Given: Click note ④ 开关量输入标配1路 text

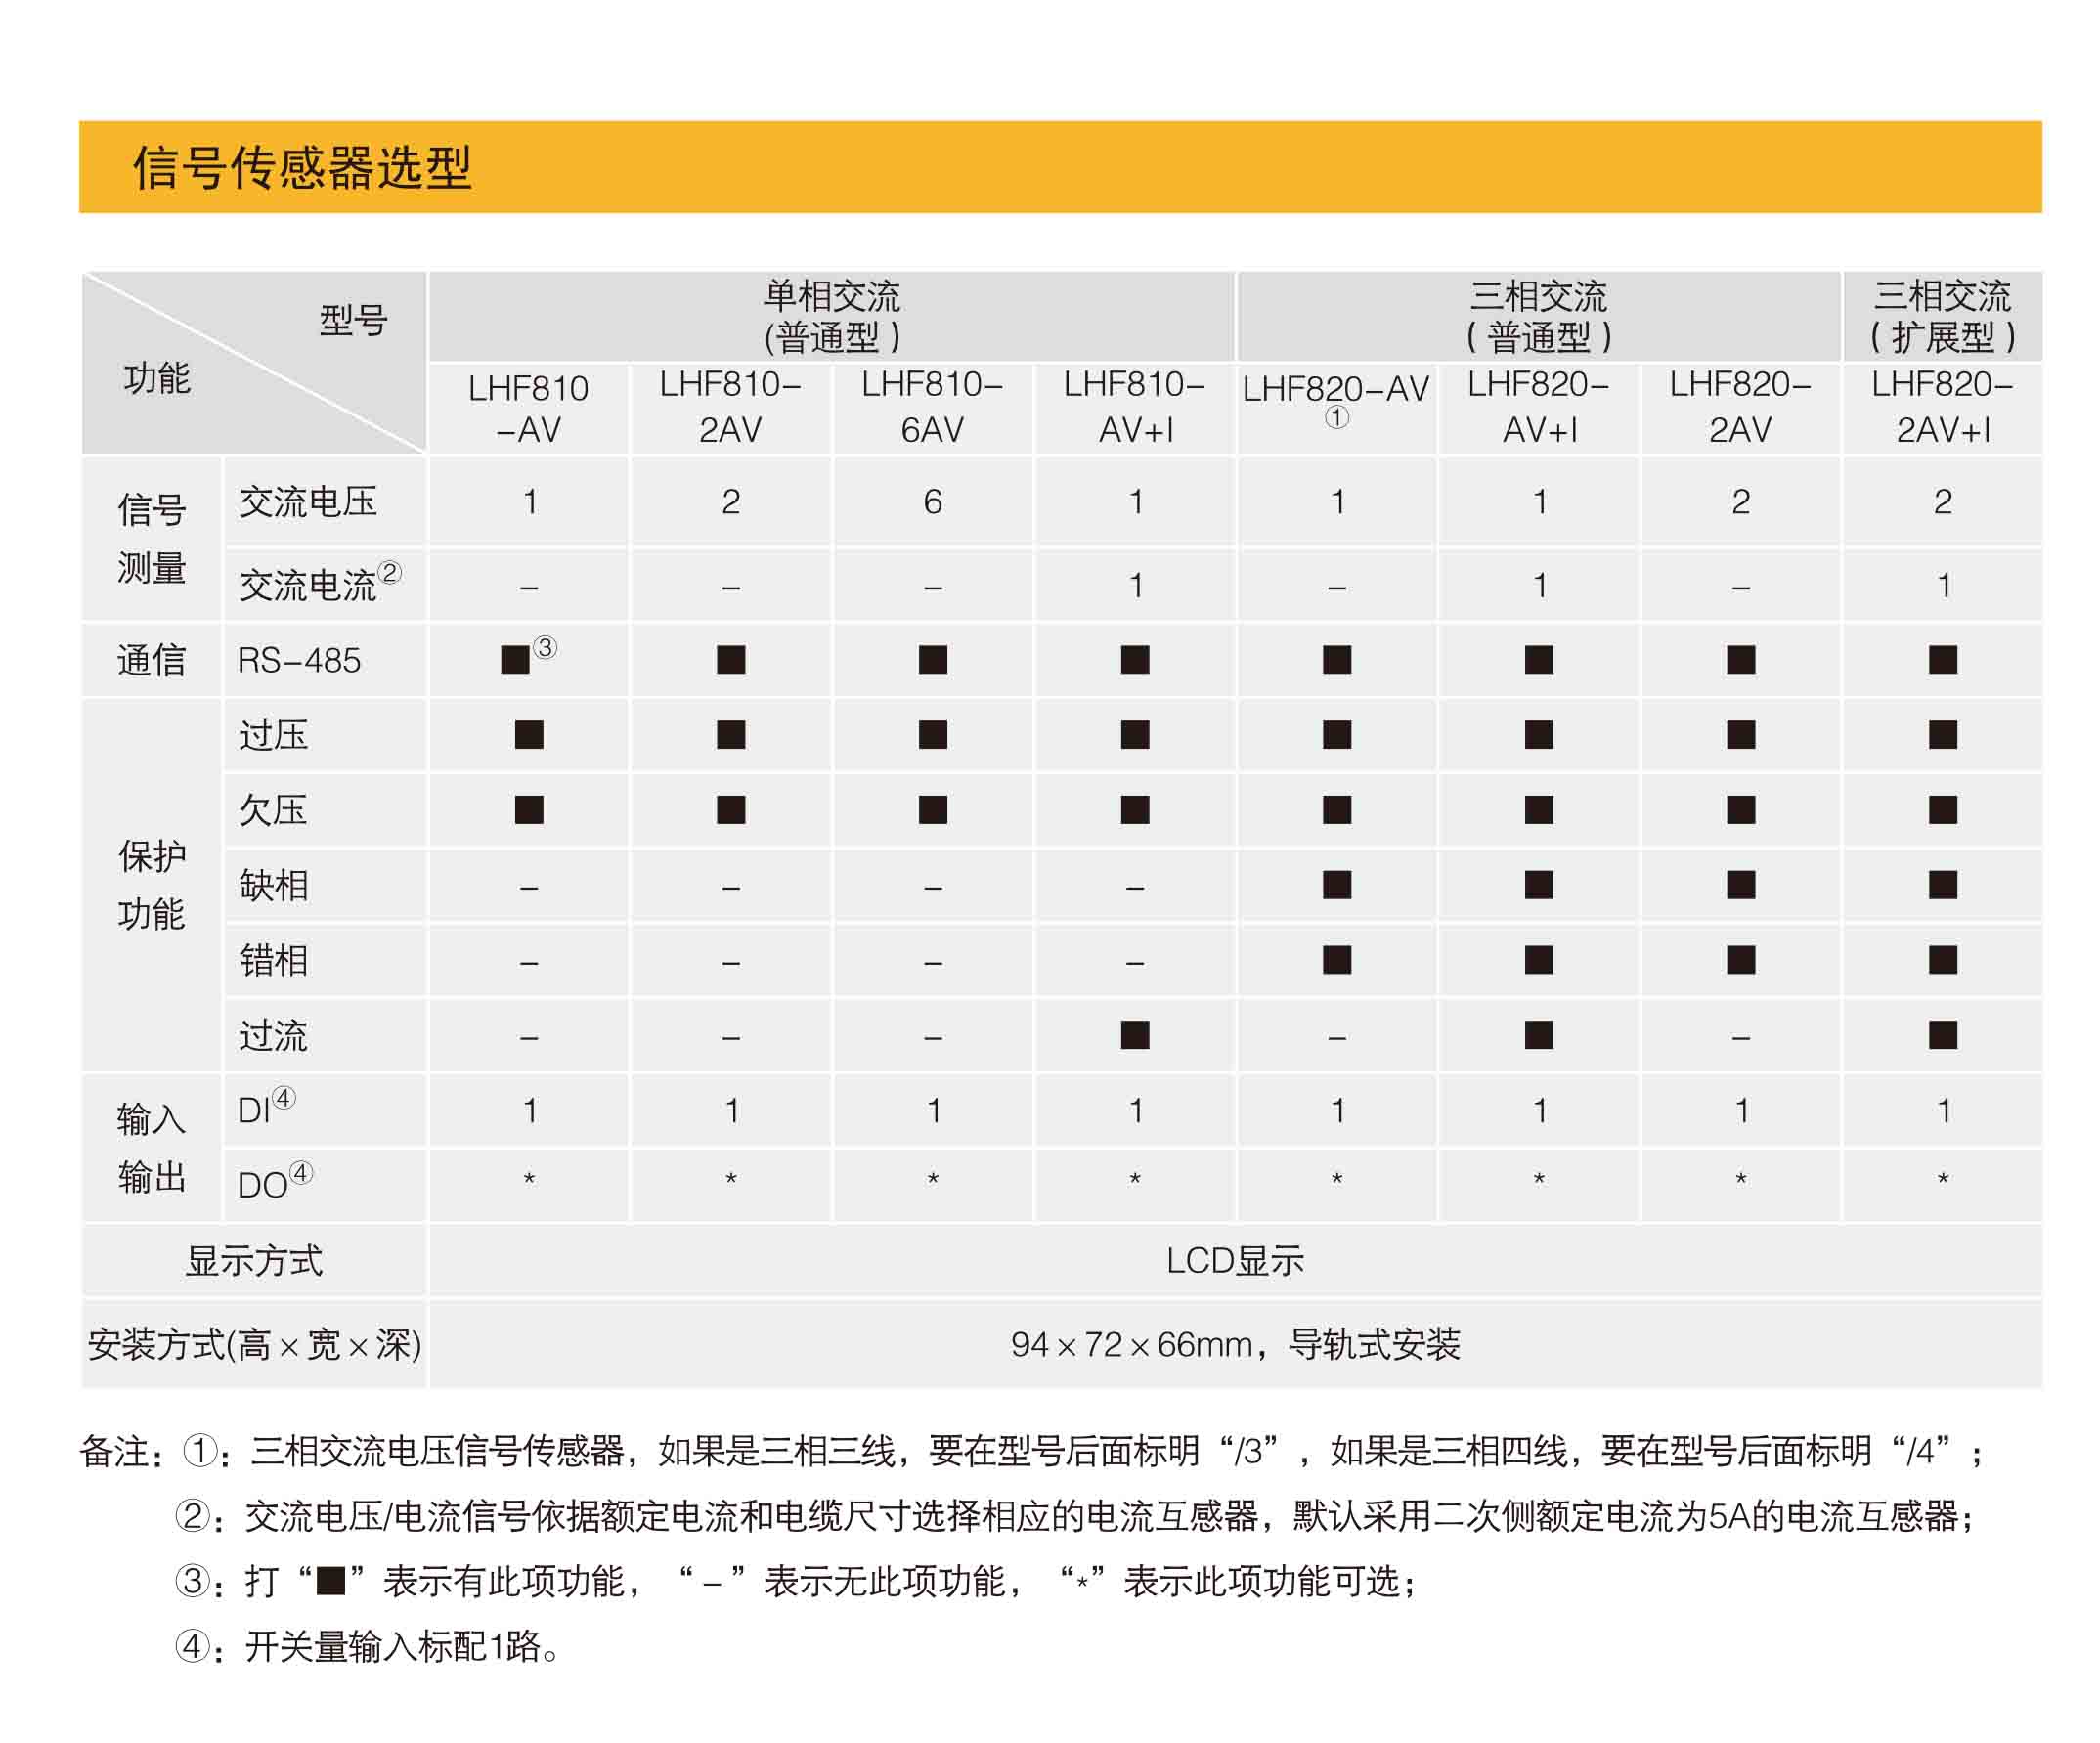Looking at the screenshot, I should tap(400, 1646).
